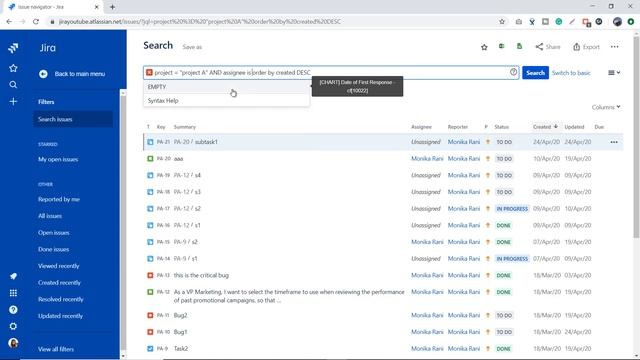Star this search filter
Viewport: 640px width, 360px height.
tap(484, 47)
